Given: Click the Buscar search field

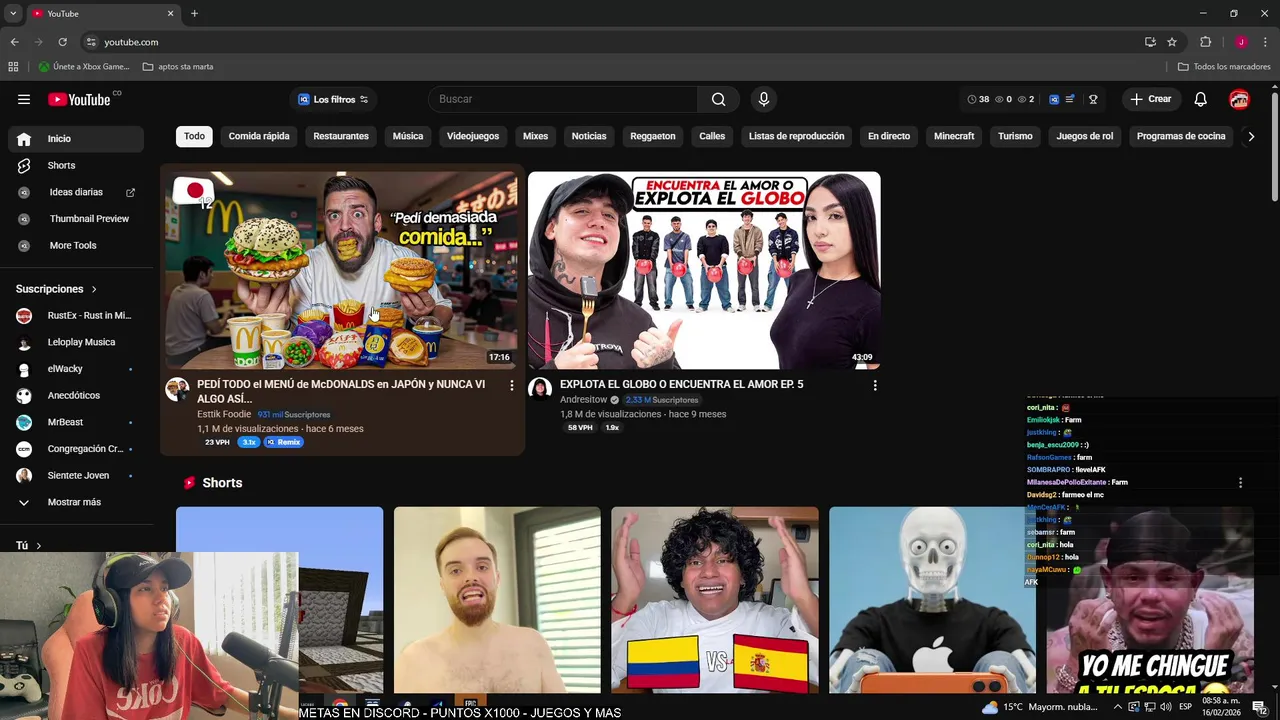Looking at the screenshot, I should 562,99.
